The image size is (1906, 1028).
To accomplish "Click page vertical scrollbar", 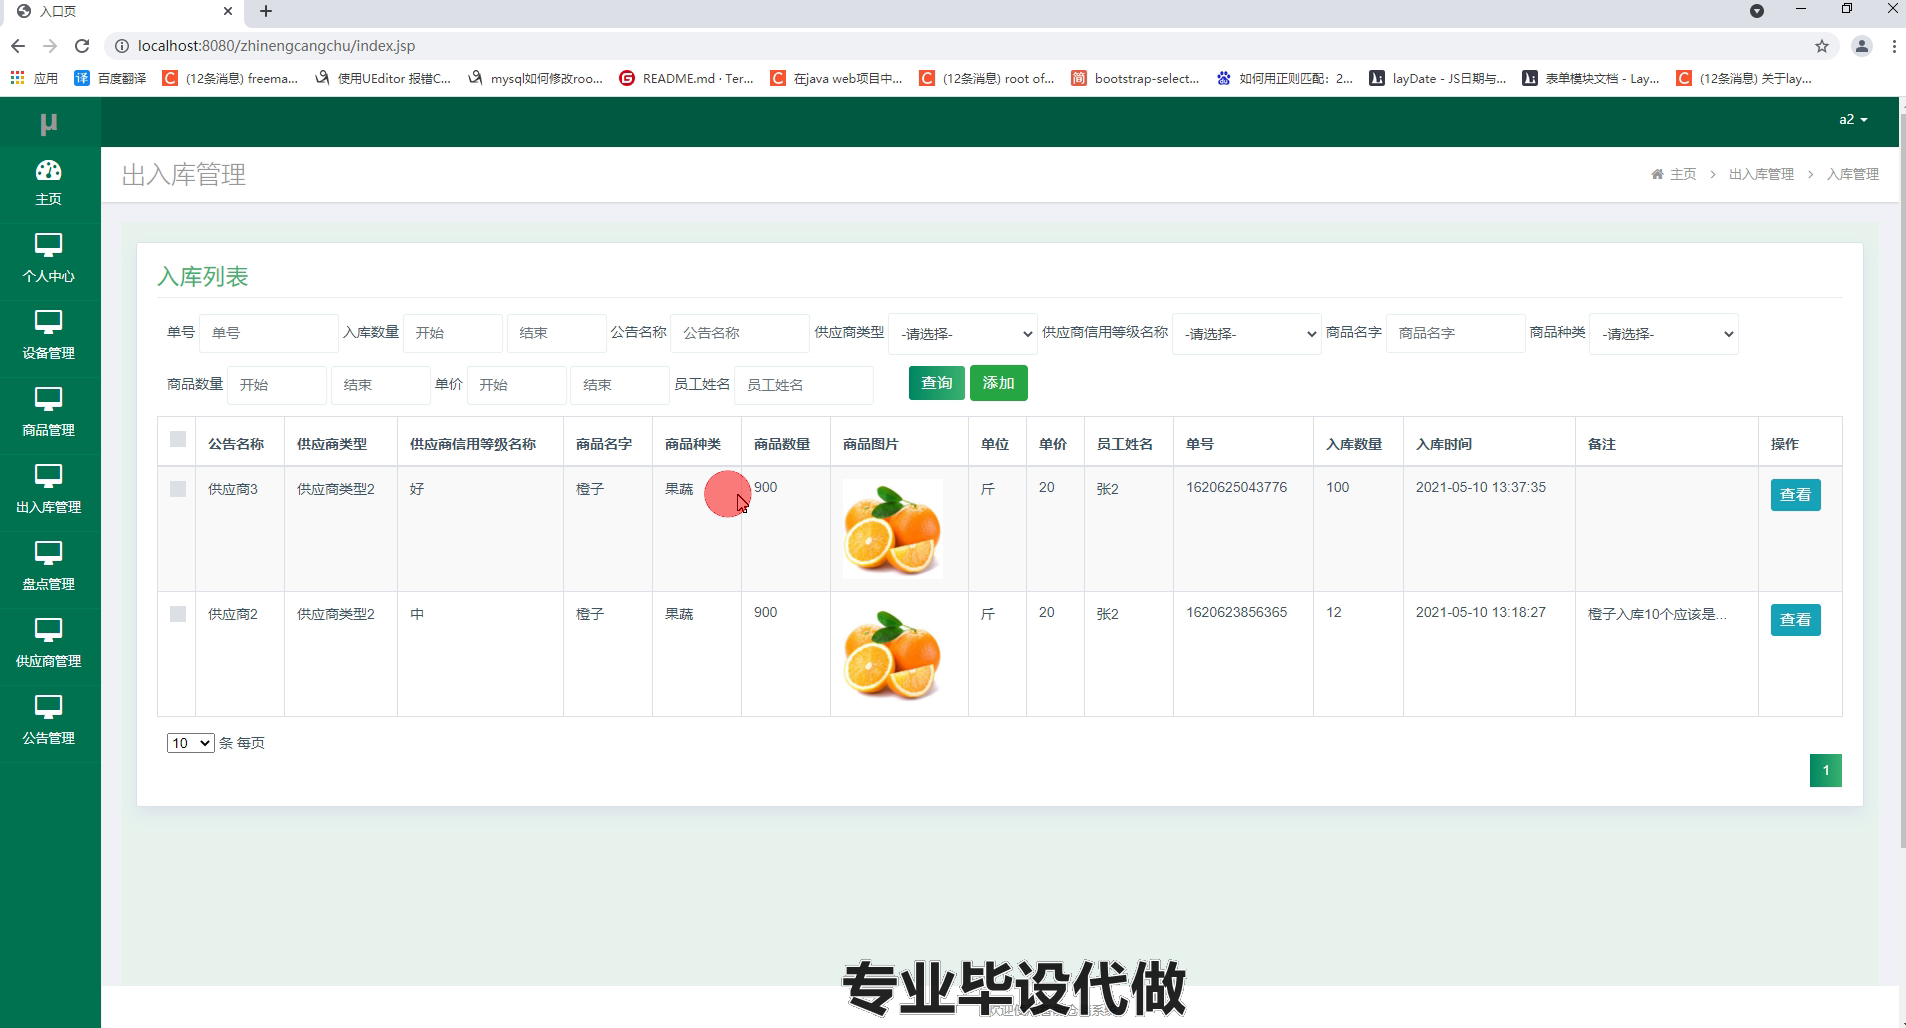I will click(x=1902, y=480).
